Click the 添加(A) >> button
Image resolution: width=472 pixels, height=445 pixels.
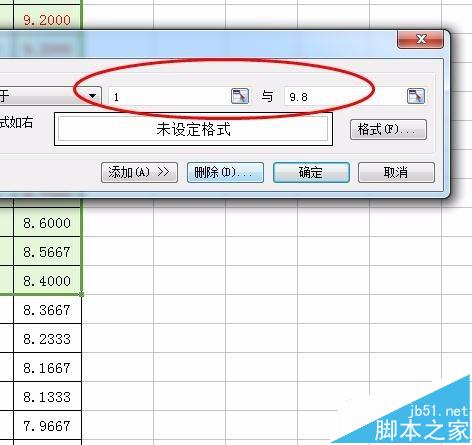pos(139,172)
